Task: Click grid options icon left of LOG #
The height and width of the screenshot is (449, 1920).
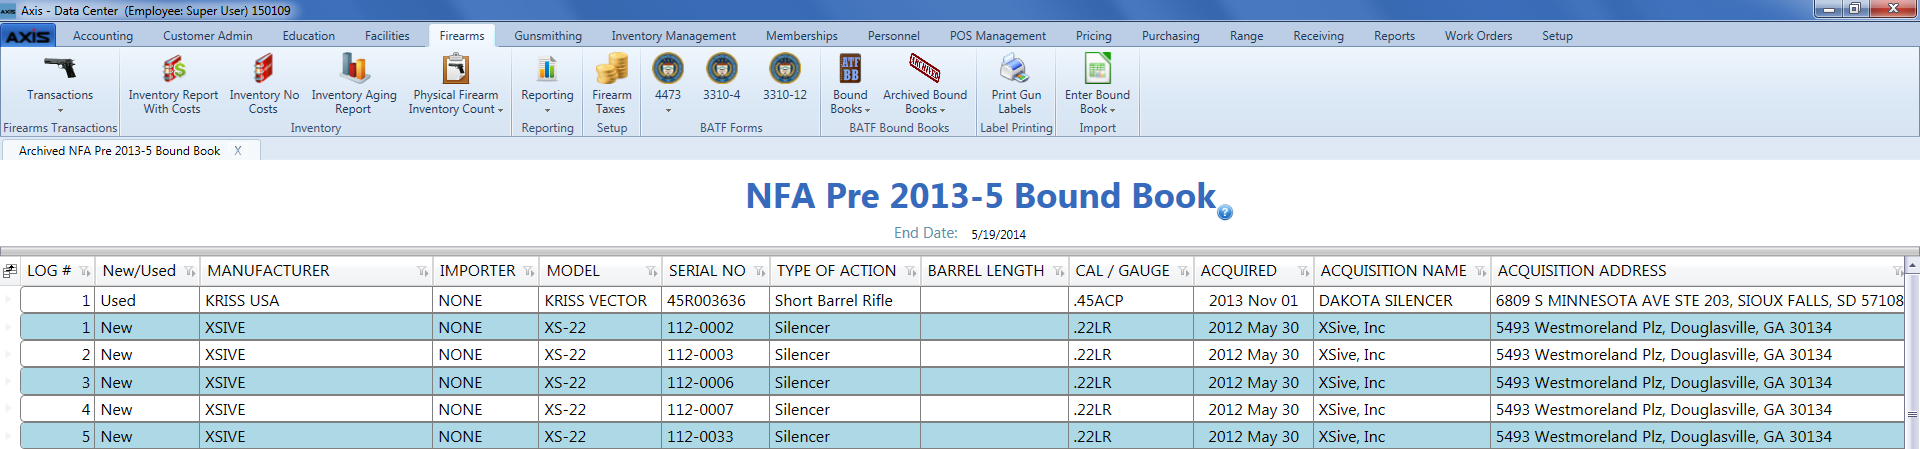Action: 10,271
